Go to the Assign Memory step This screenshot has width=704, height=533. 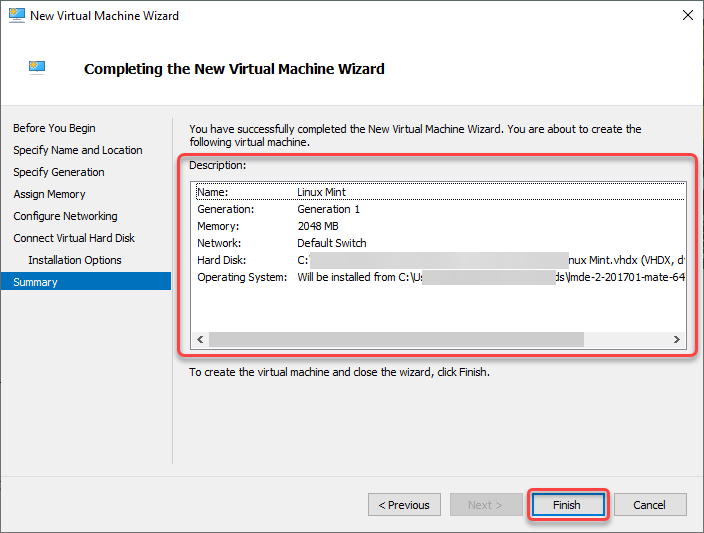[49, 194]
